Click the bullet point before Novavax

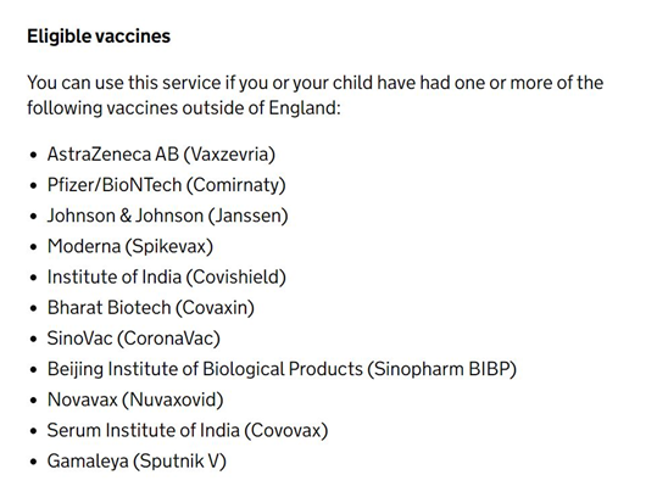[x=34, y=401]
